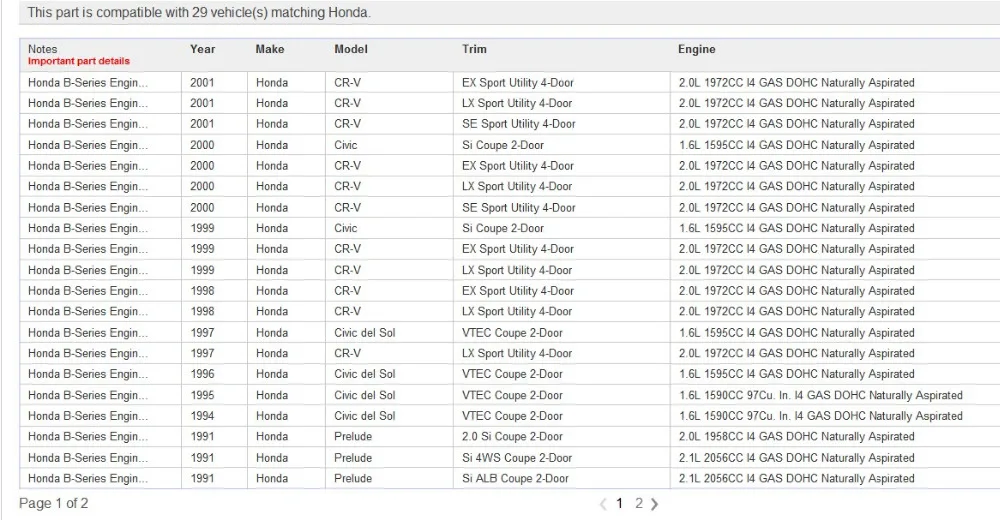
Task: Click 'Civic del Sol' model in 1997 row
Action: (x=365, y=332)
